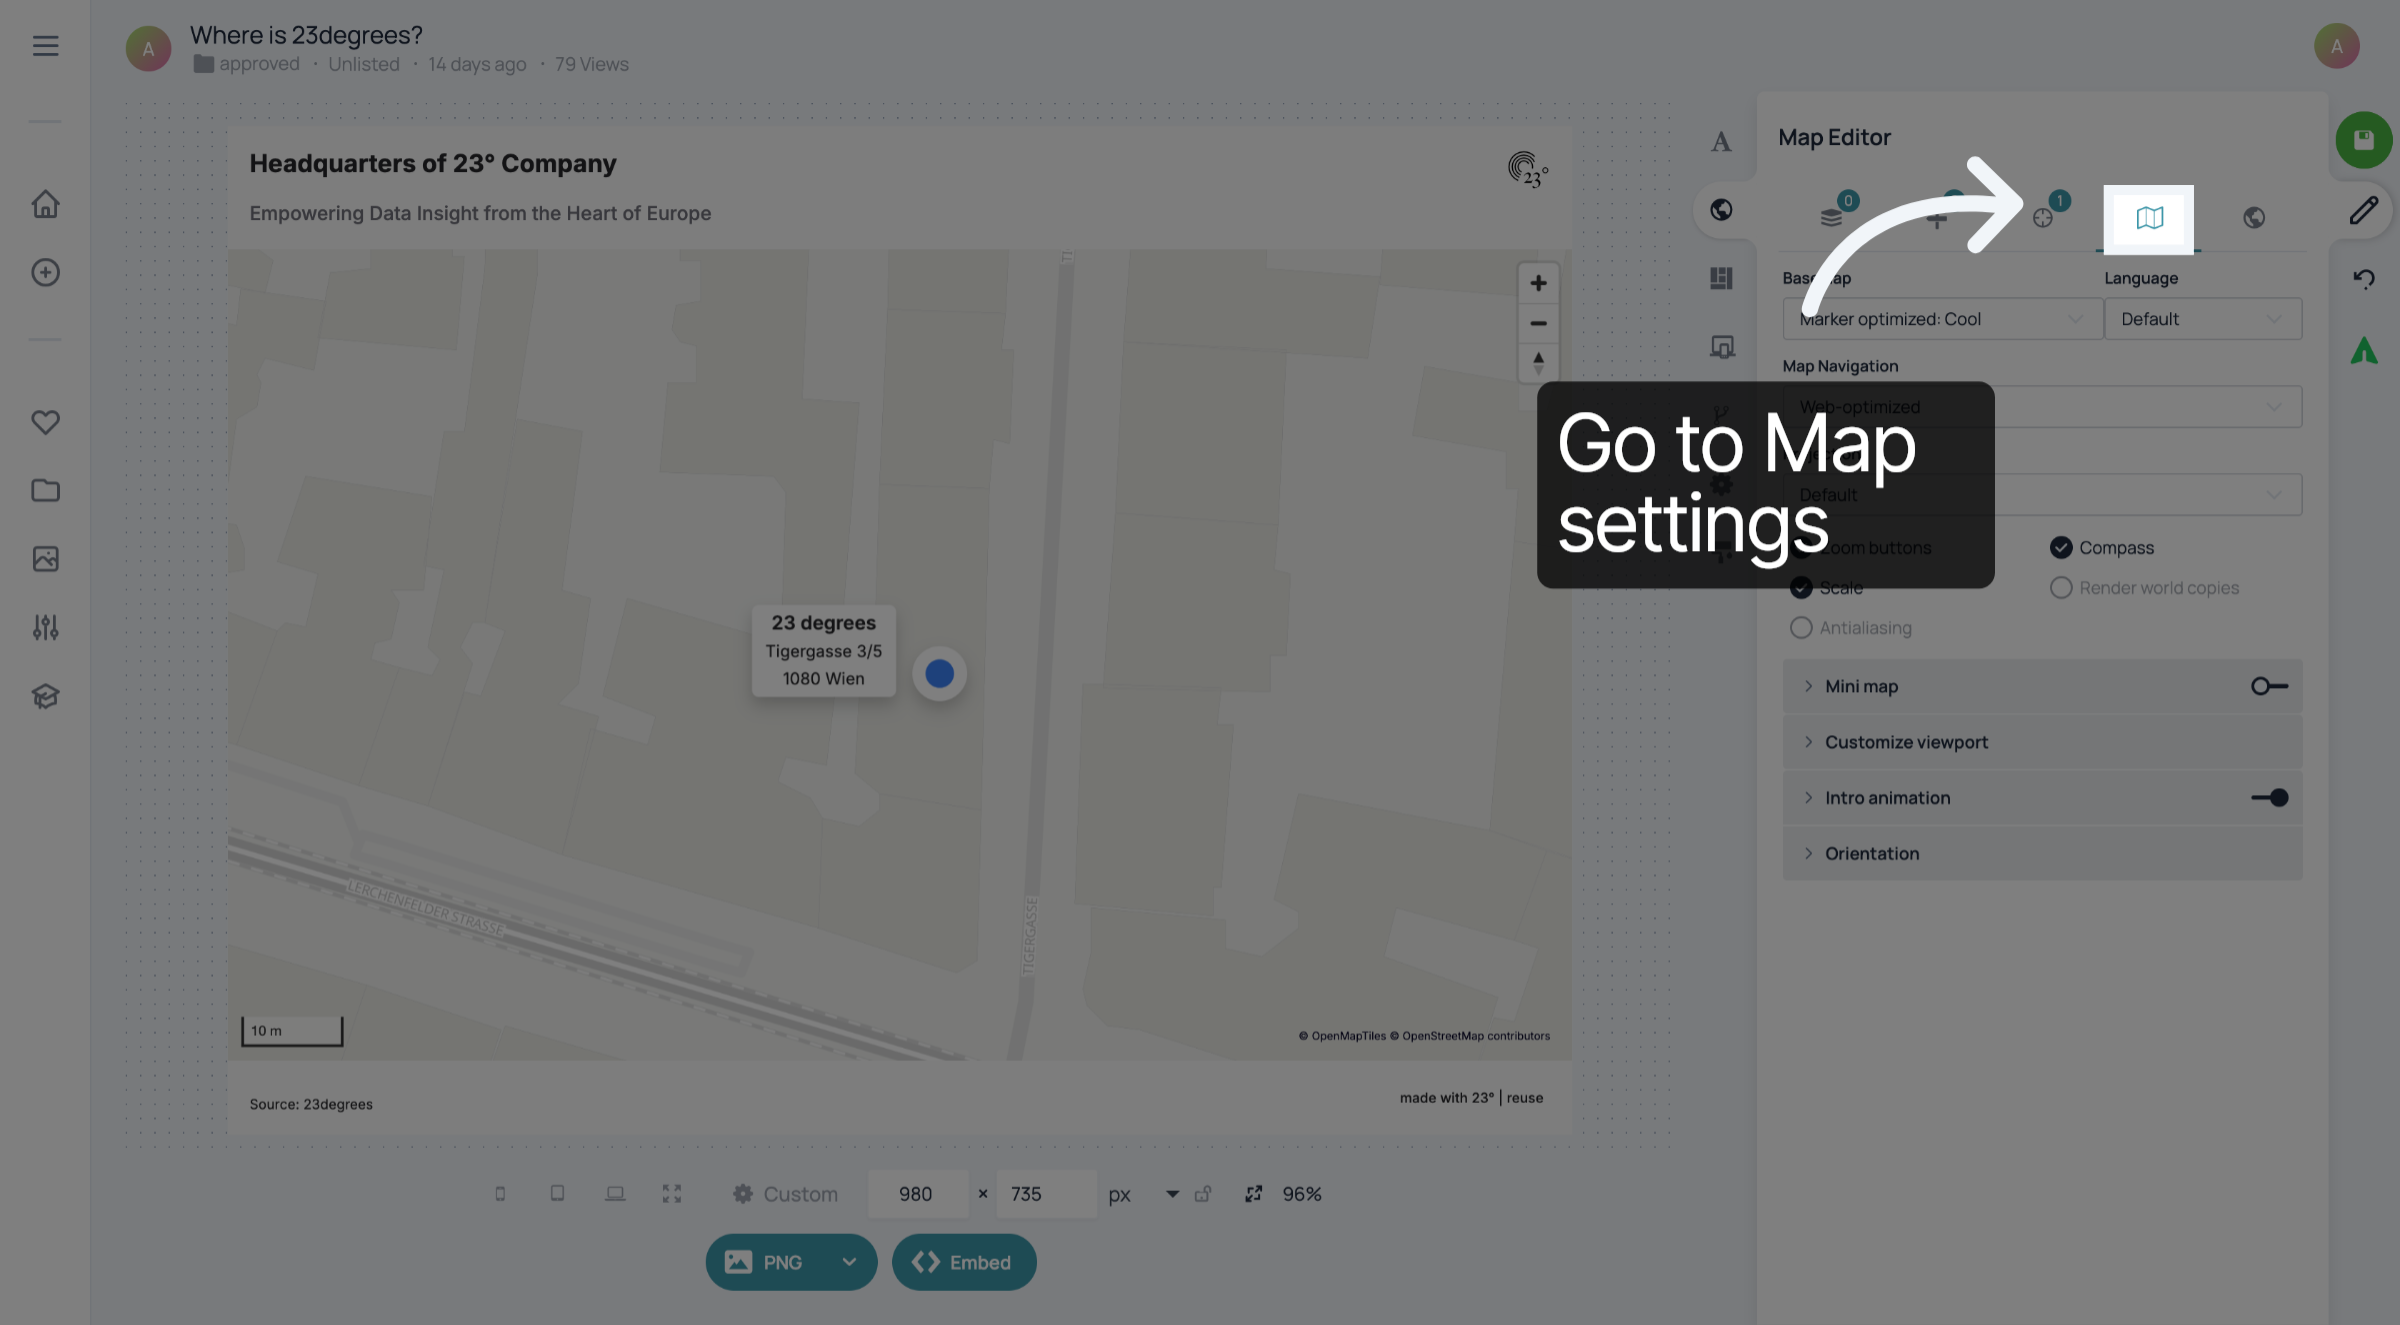Click the 96% zoom level text
The image size is (2400, 1325).
coord(1301,1194)
